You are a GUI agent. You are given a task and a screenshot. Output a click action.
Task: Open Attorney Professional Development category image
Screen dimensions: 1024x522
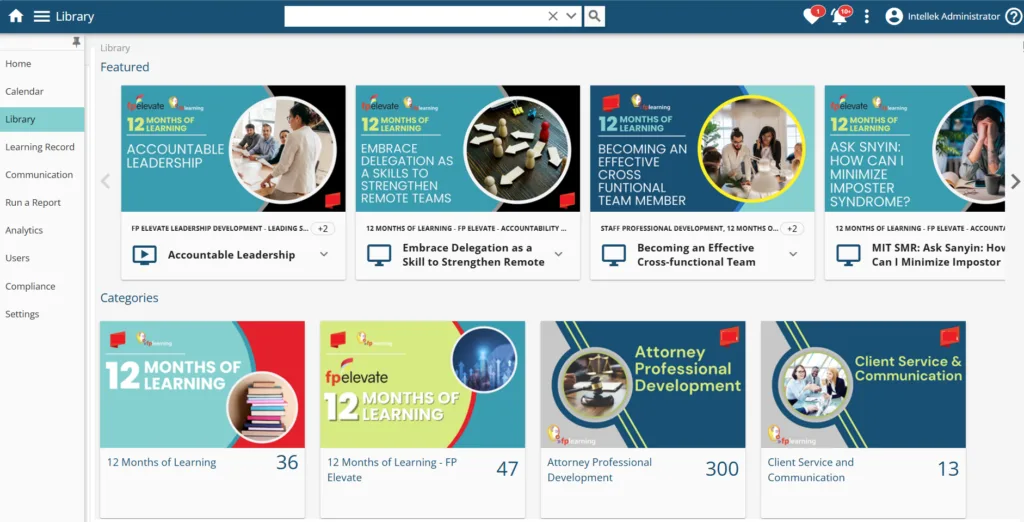click(x=643, y=384)
